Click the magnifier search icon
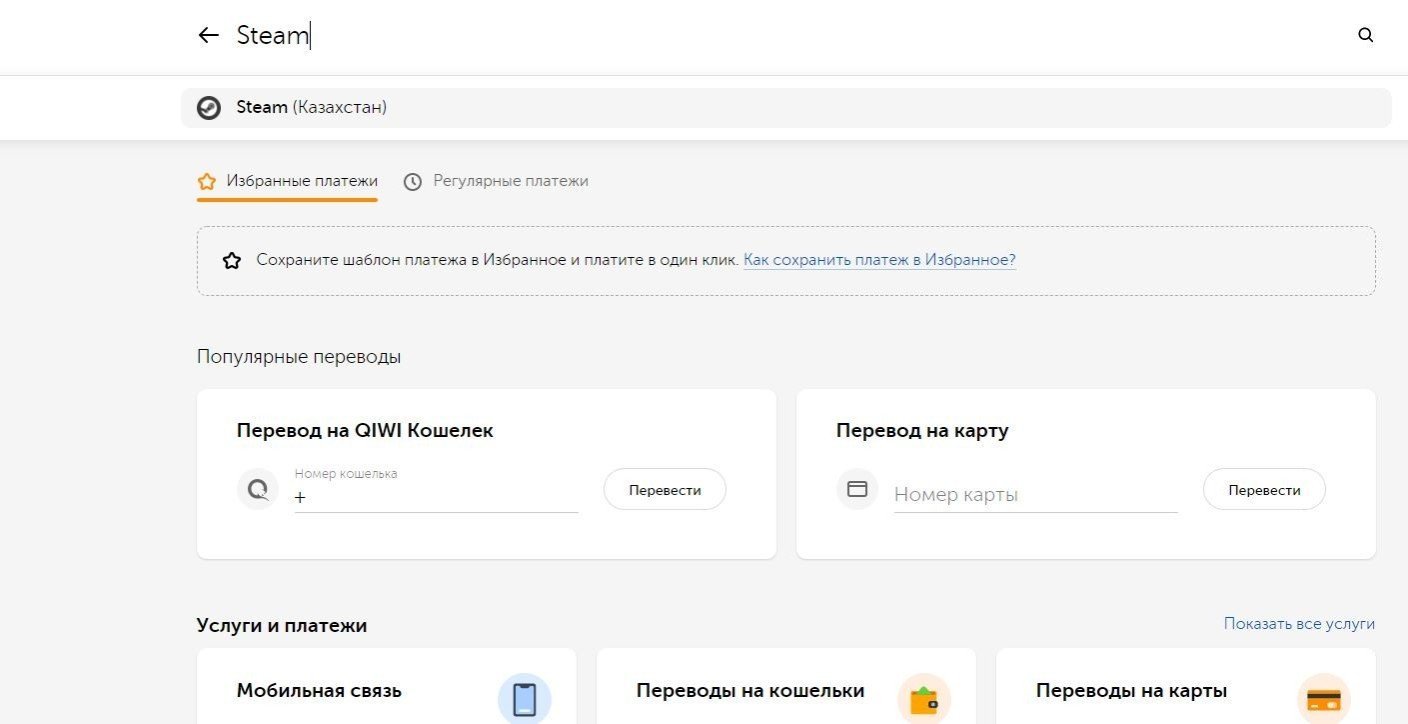 coord(1366,35)
